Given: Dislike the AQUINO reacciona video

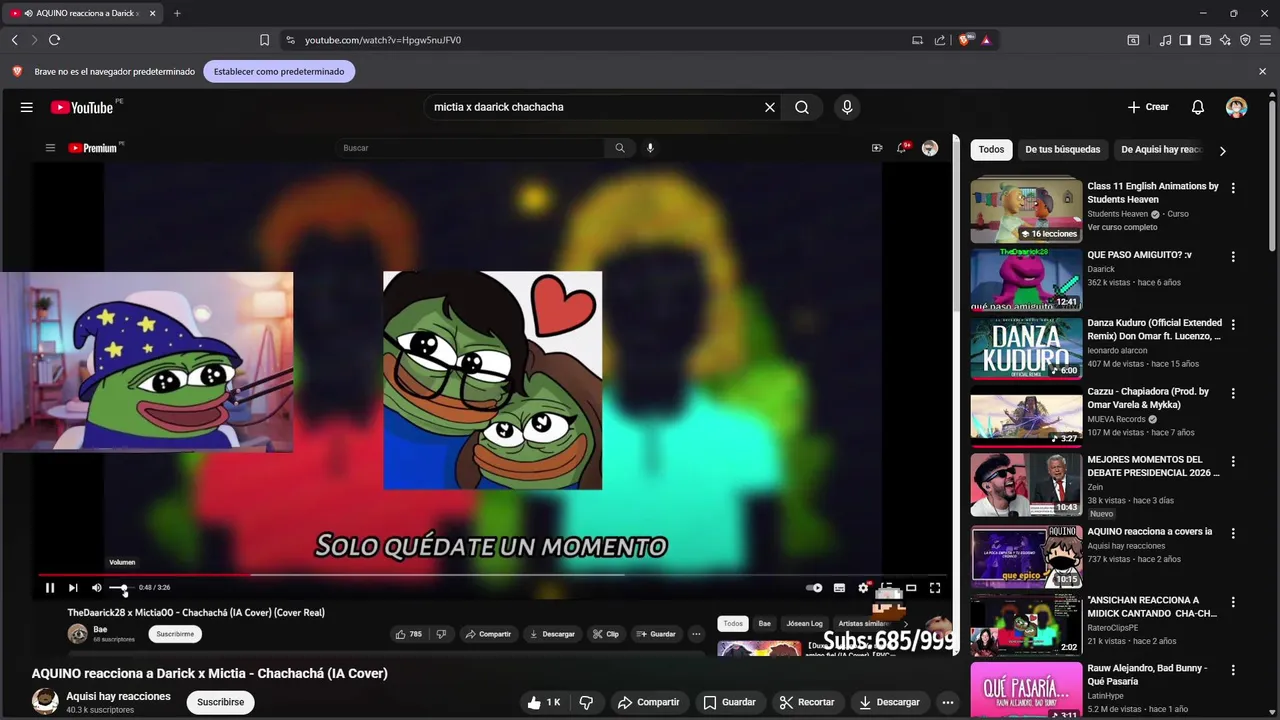Looking at the screenshot, I should pos(587,702).
